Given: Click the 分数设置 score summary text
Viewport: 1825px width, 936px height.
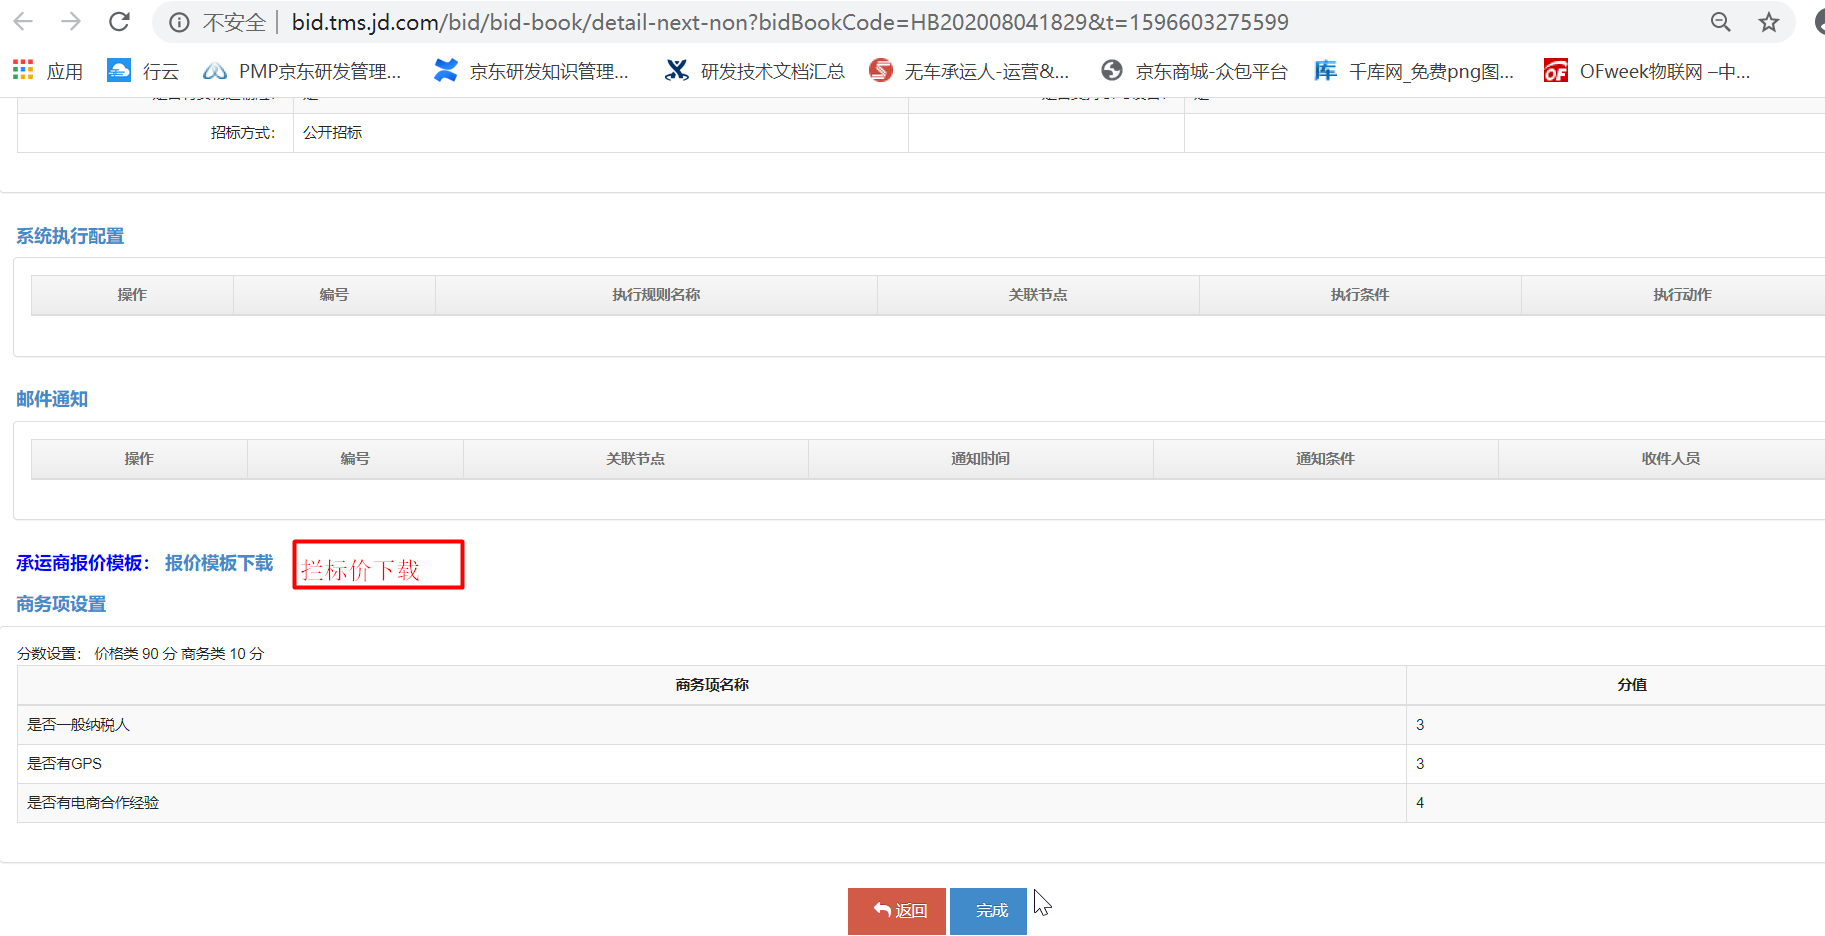Looking at the screenshot, I should [x=141, y=654].
